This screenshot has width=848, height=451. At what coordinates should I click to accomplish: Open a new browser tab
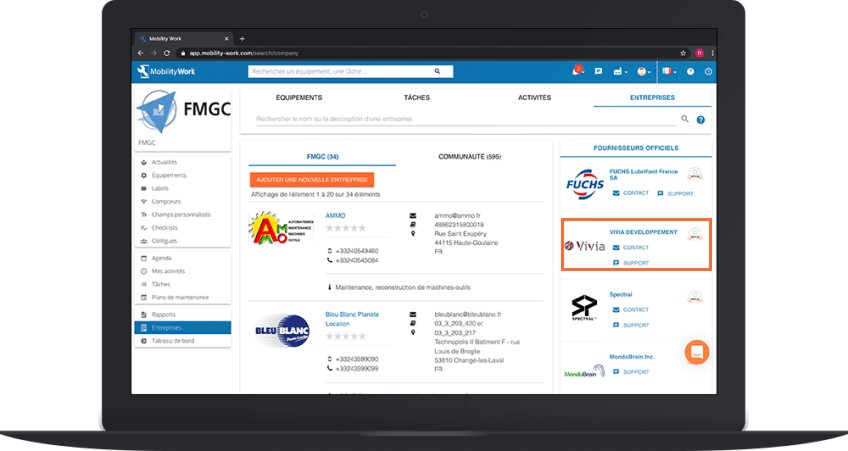[242, 38]
